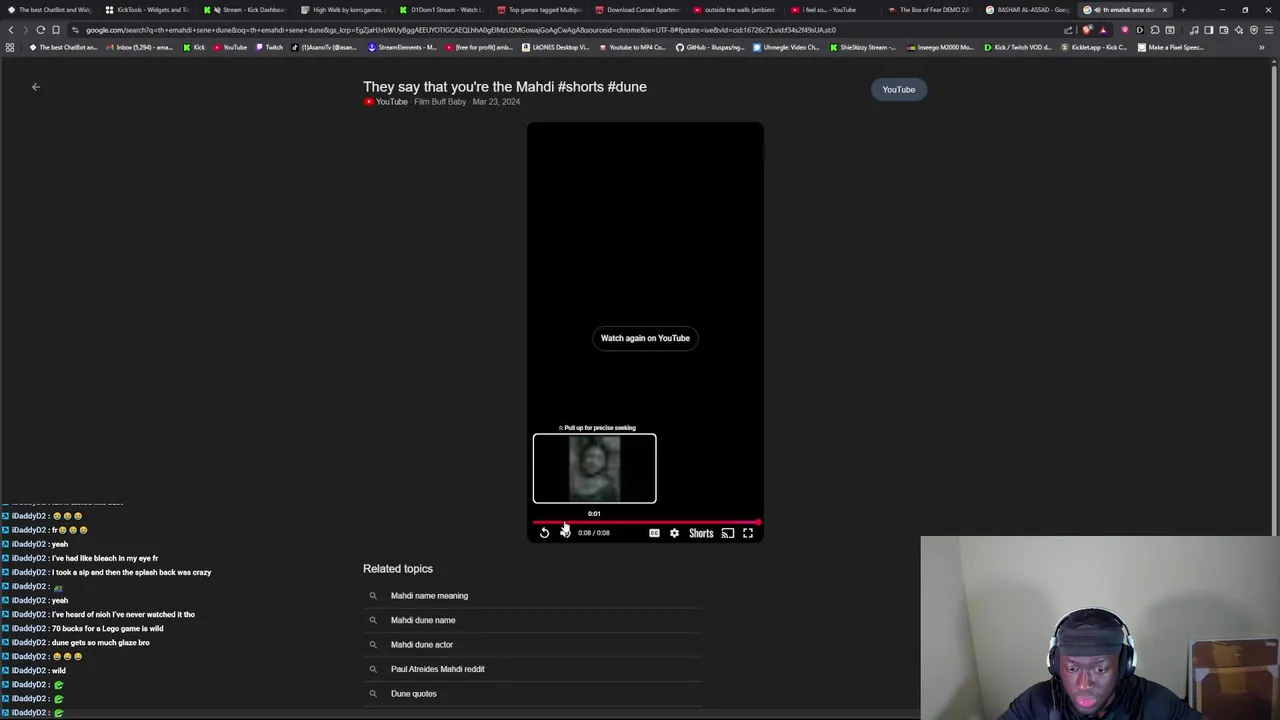1280x720 pixels.
Task: Open the Twitch bookmark
Action: (268, 47)
